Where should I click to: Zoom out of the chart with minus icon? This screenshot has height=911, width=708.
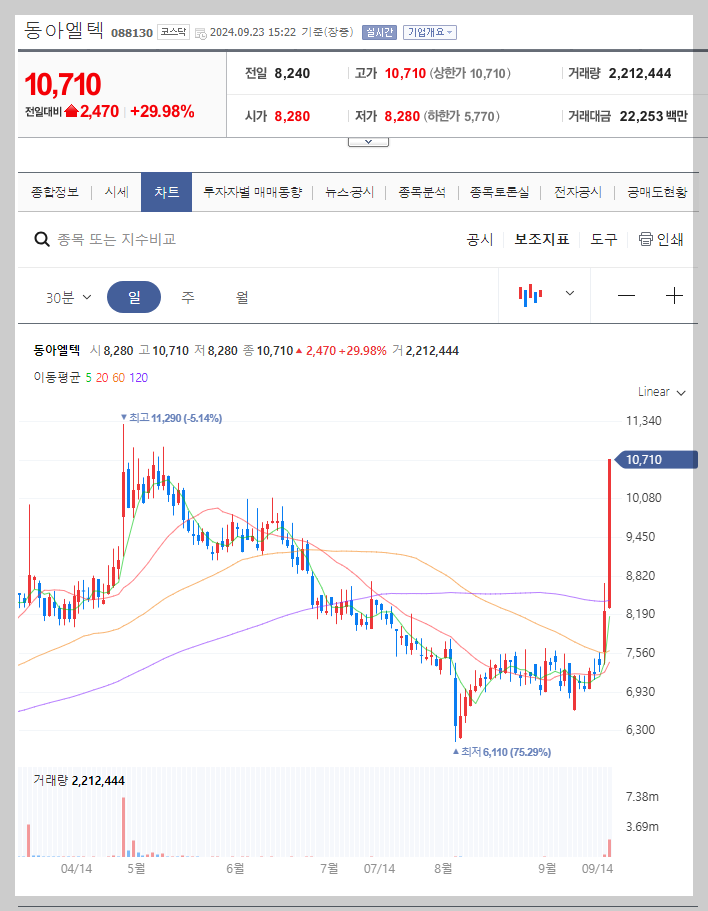pos(626,296)
